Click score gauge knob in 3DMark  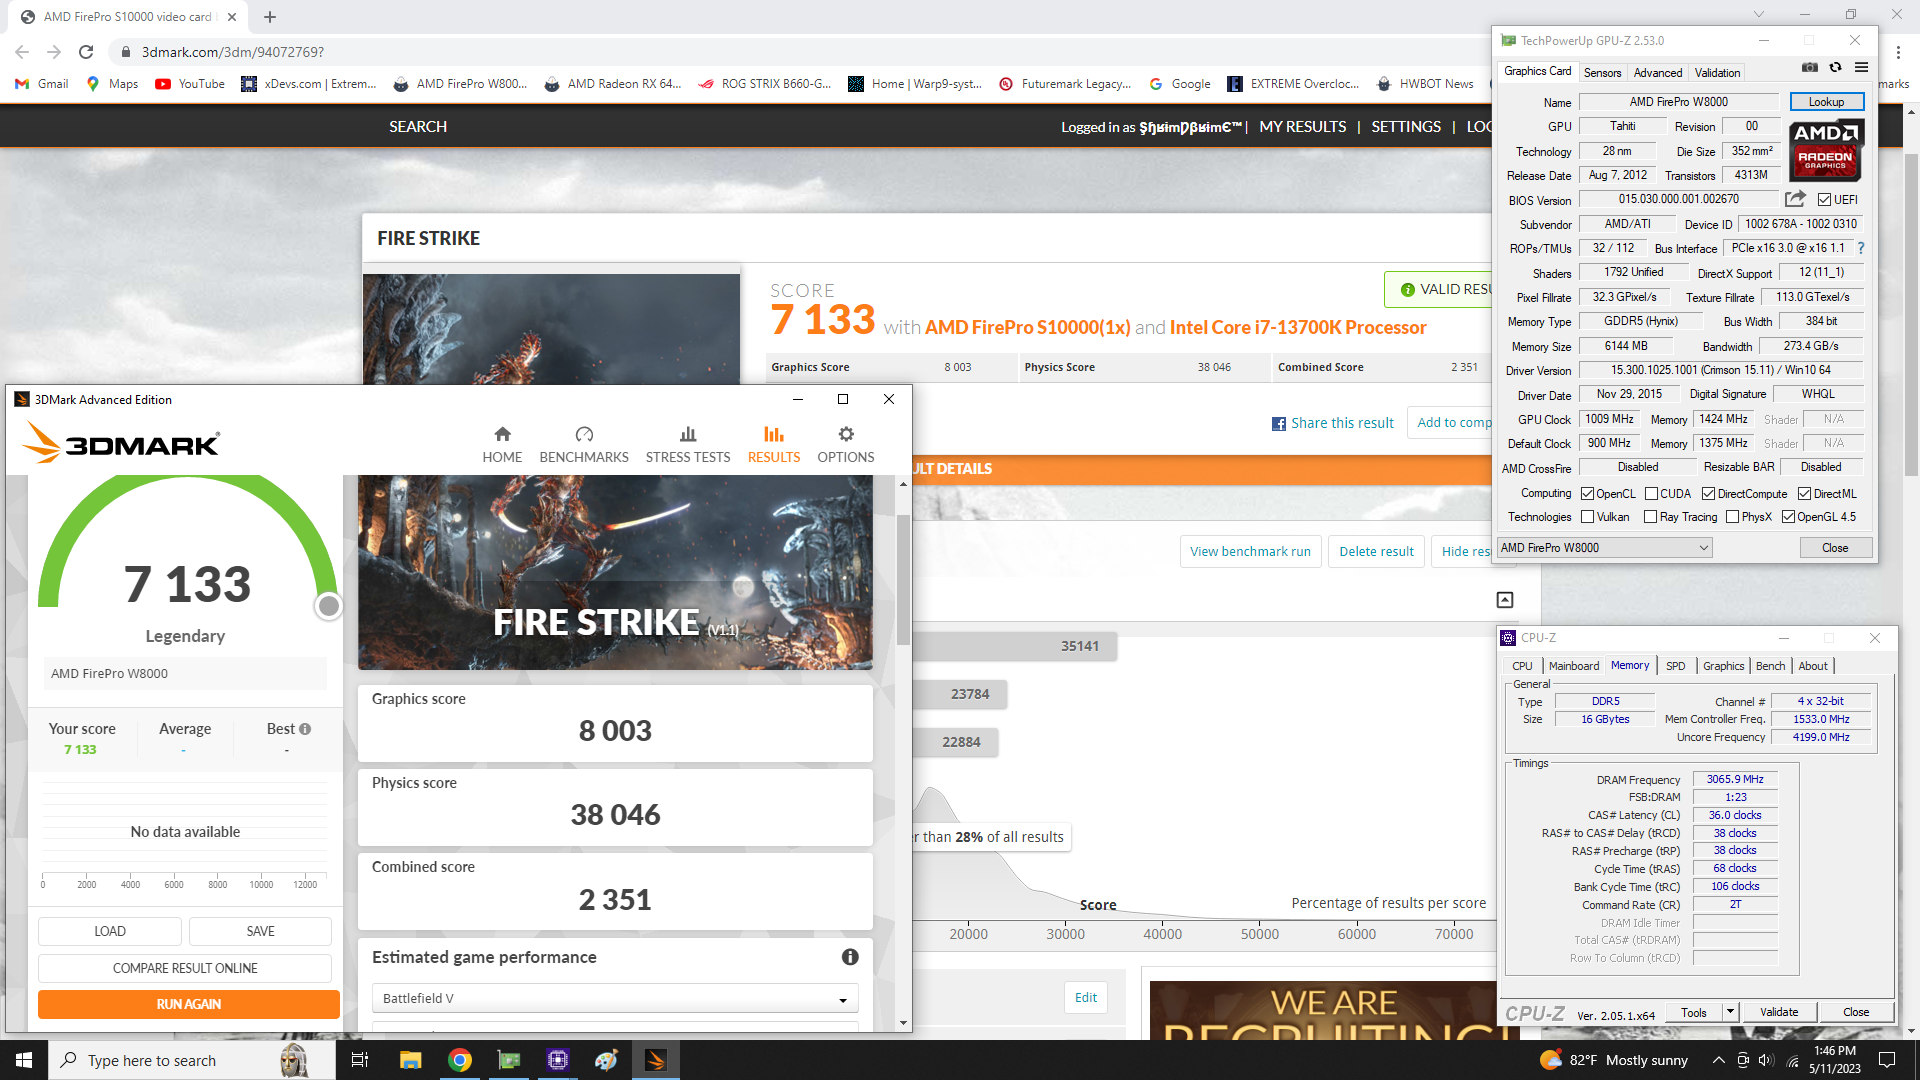click(x=328, y=606)
